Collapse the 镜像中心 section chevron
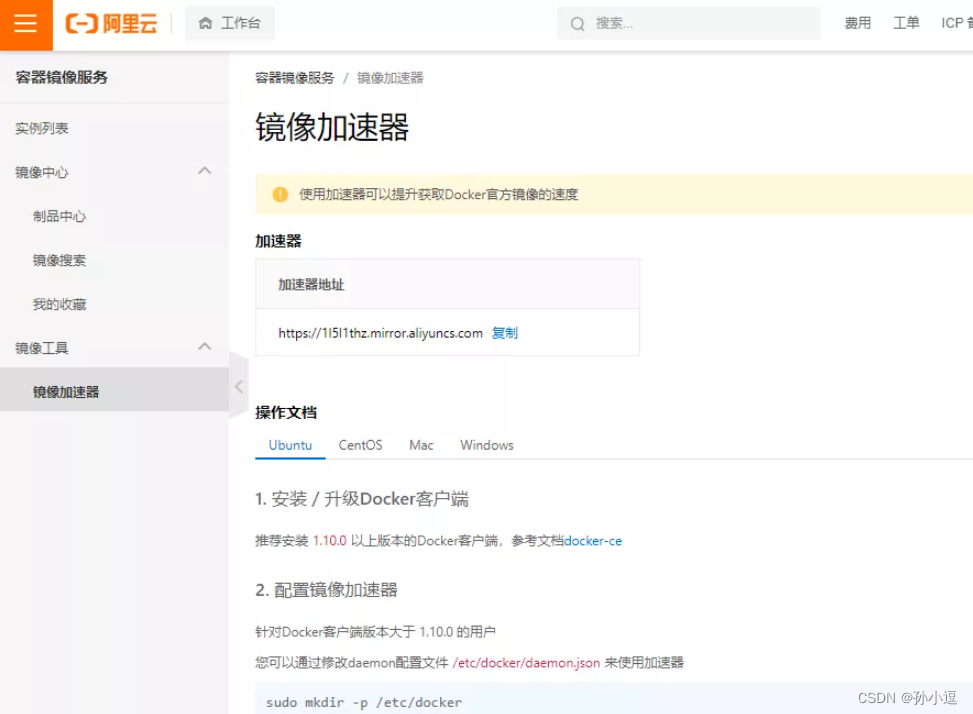 pyautogui.click(x=205, y=172)
